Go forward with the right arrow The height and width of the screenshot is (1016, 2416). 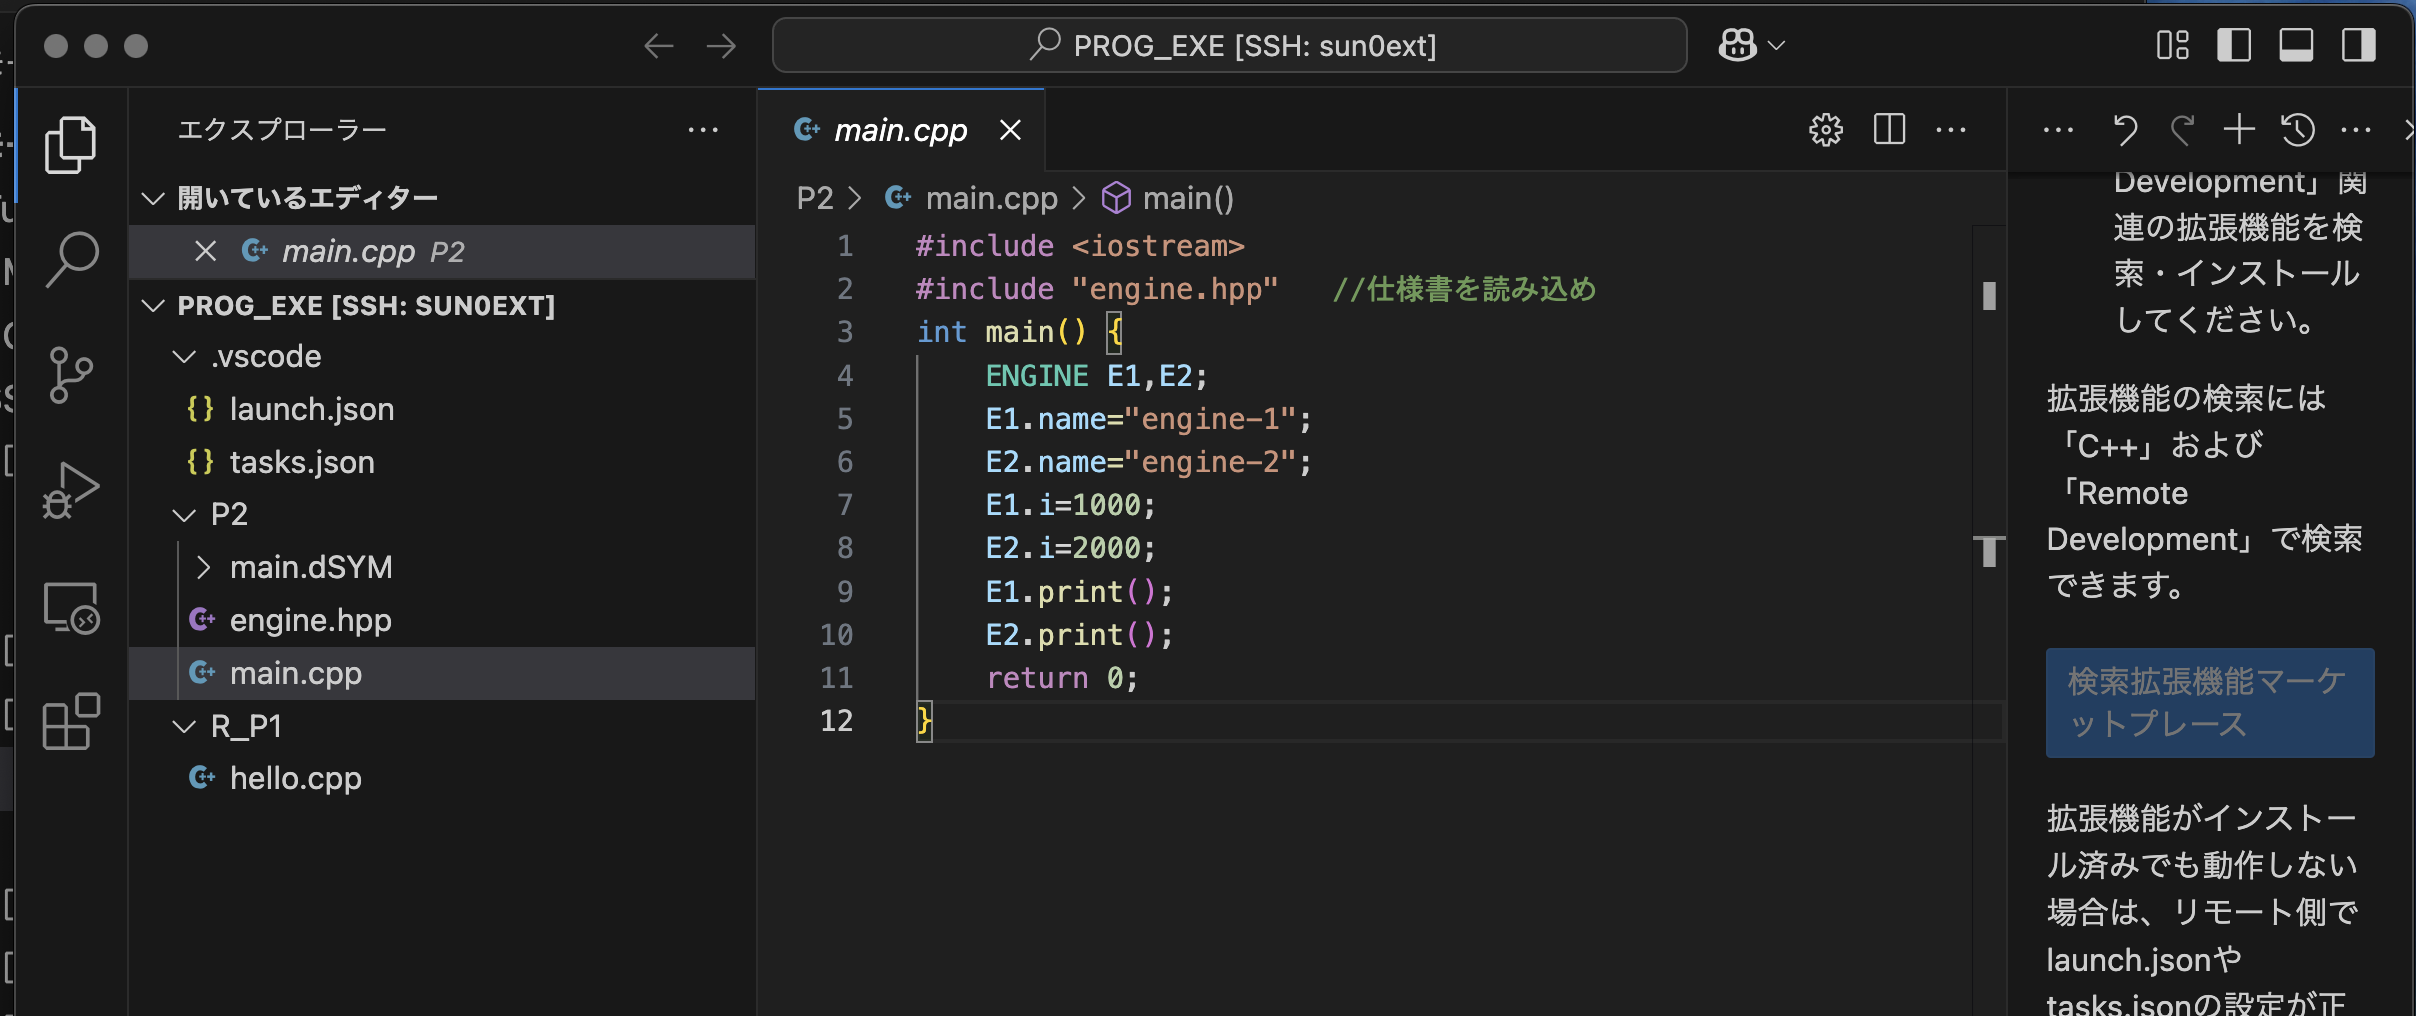click(721, 46)
